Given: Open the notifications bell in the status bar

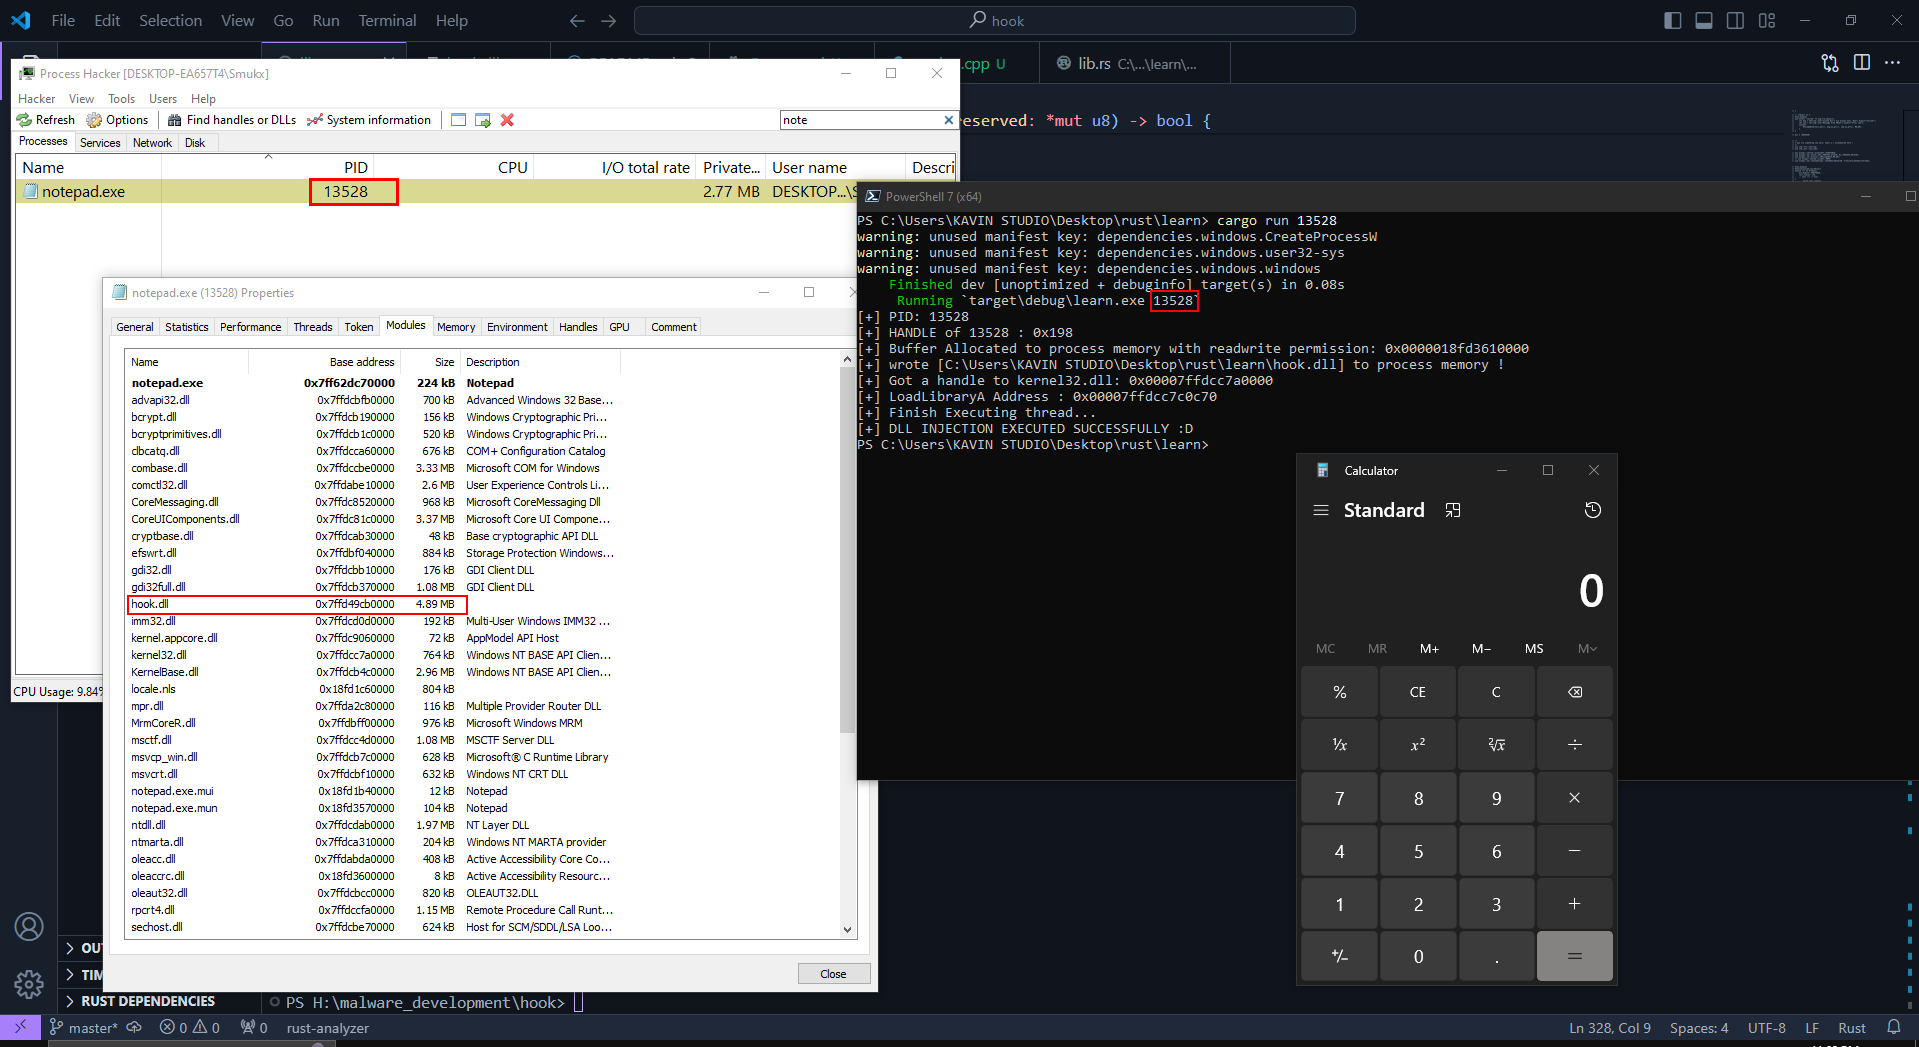Looking at the screenshot, I should (x=1894, y=1027).
